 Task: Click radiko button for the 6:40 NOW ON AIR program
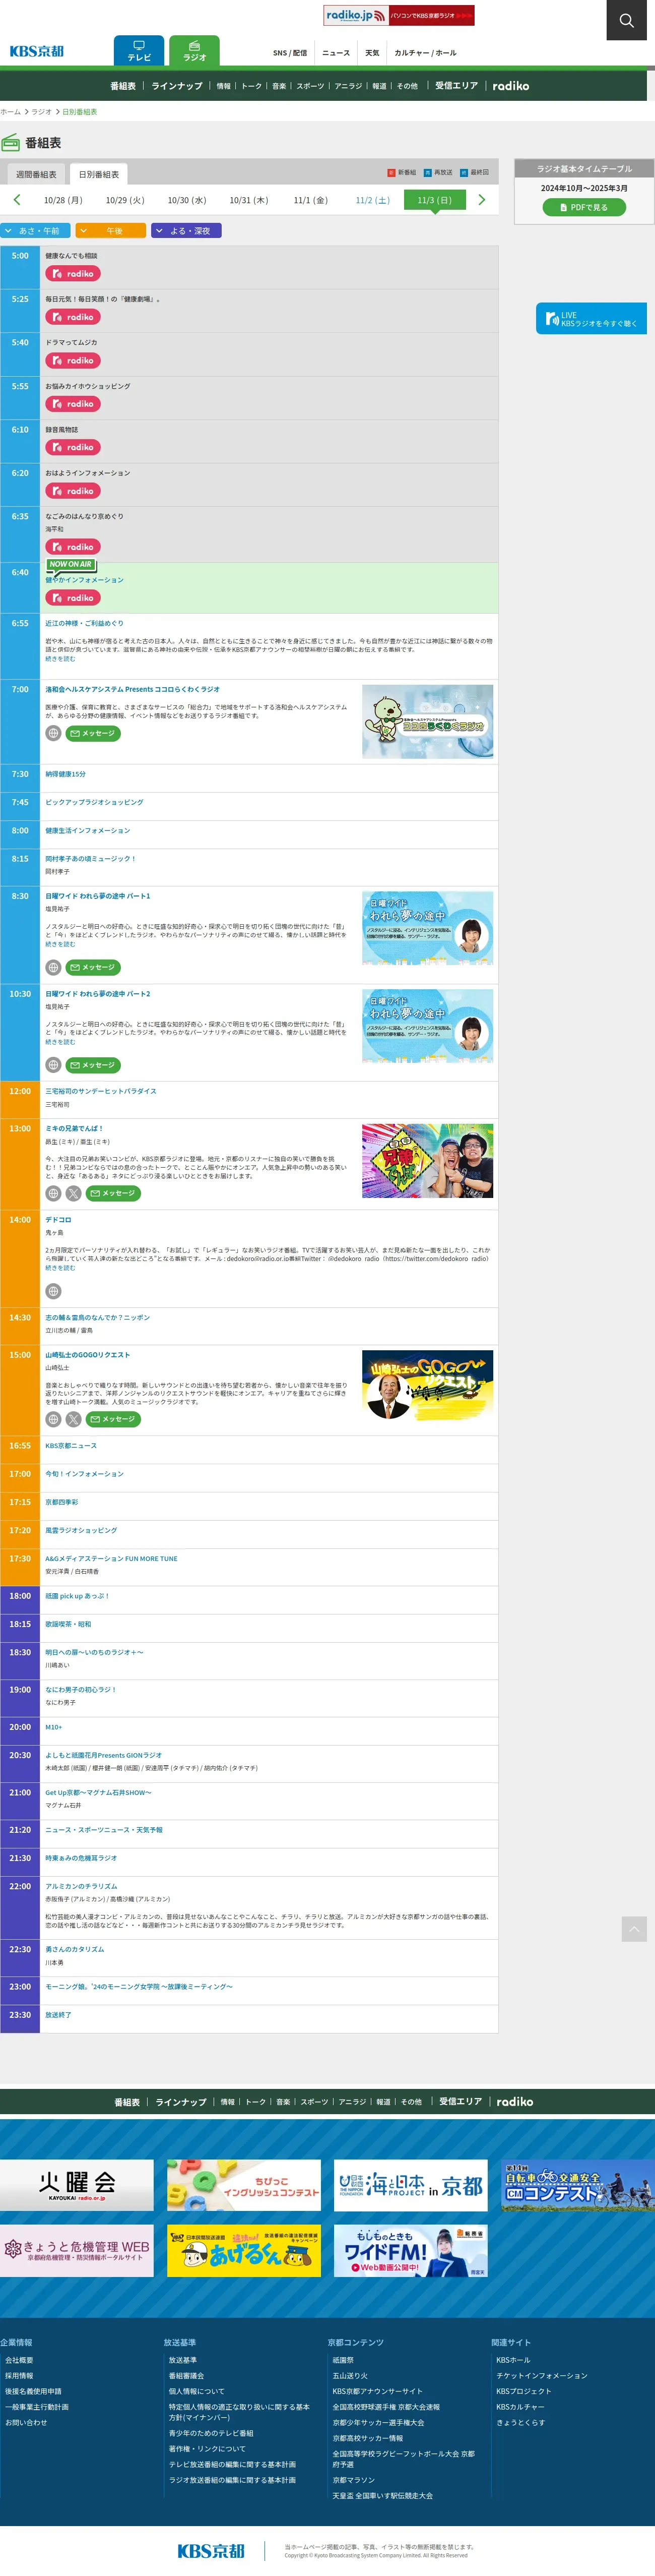click(x=72, y=598)
